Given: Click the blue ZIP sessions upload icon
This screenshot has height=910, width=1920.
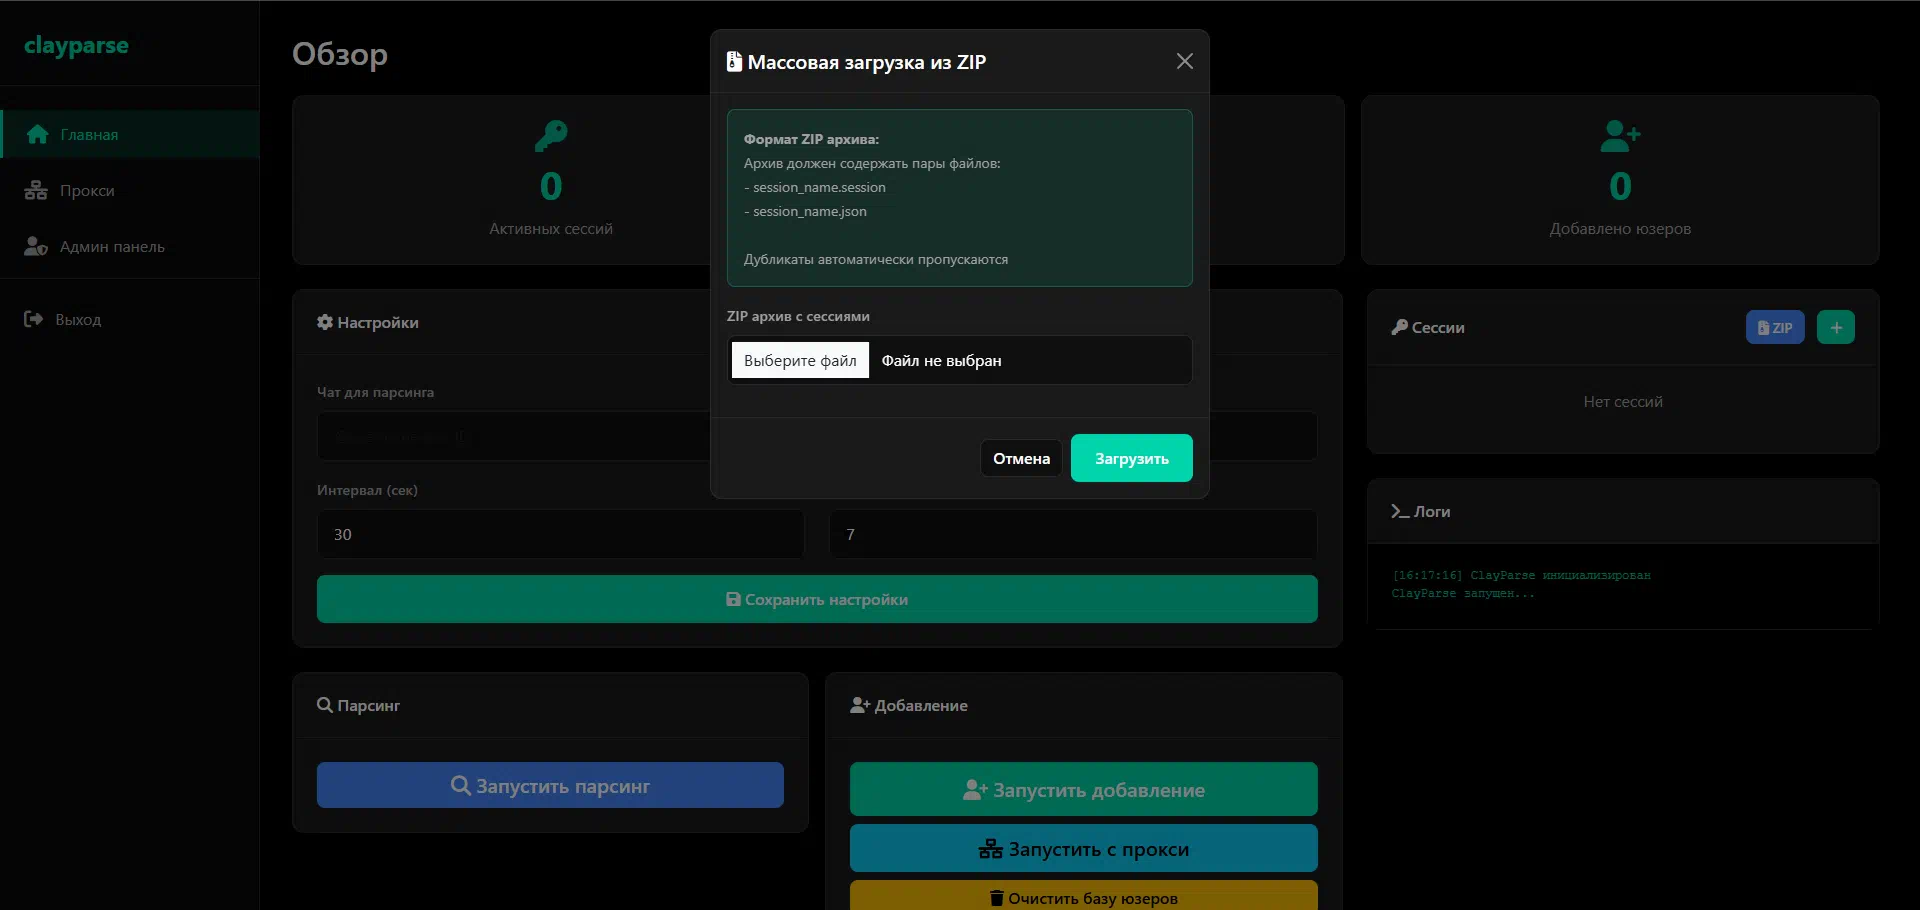Looking at the screenshot, I should pos(1774,327).
